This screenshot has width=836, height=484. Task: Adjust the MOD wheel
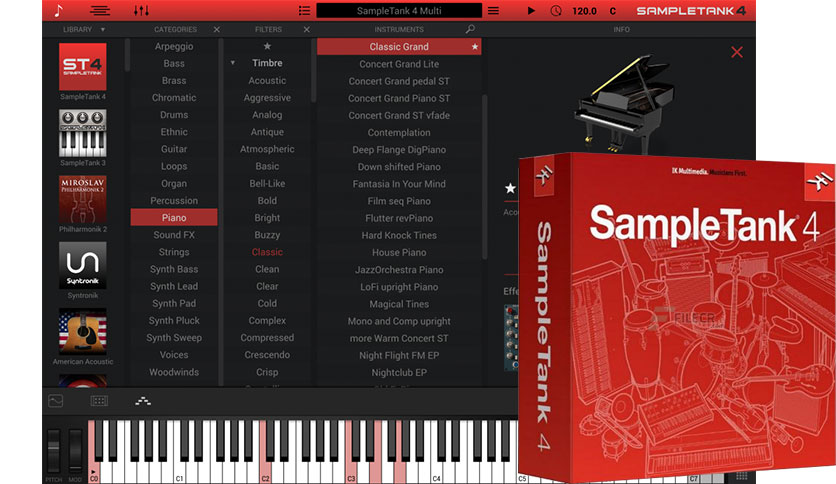coord(75,451)
